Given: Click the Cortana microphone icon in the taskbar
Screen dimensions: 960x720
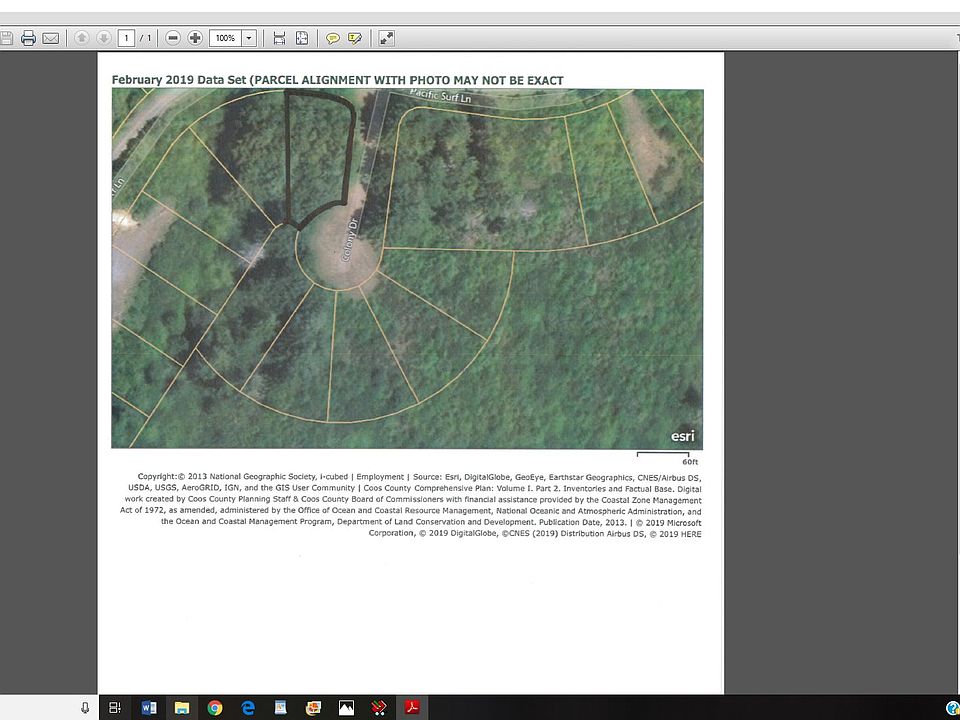Looking at the screenshot, I should (85, 708).
